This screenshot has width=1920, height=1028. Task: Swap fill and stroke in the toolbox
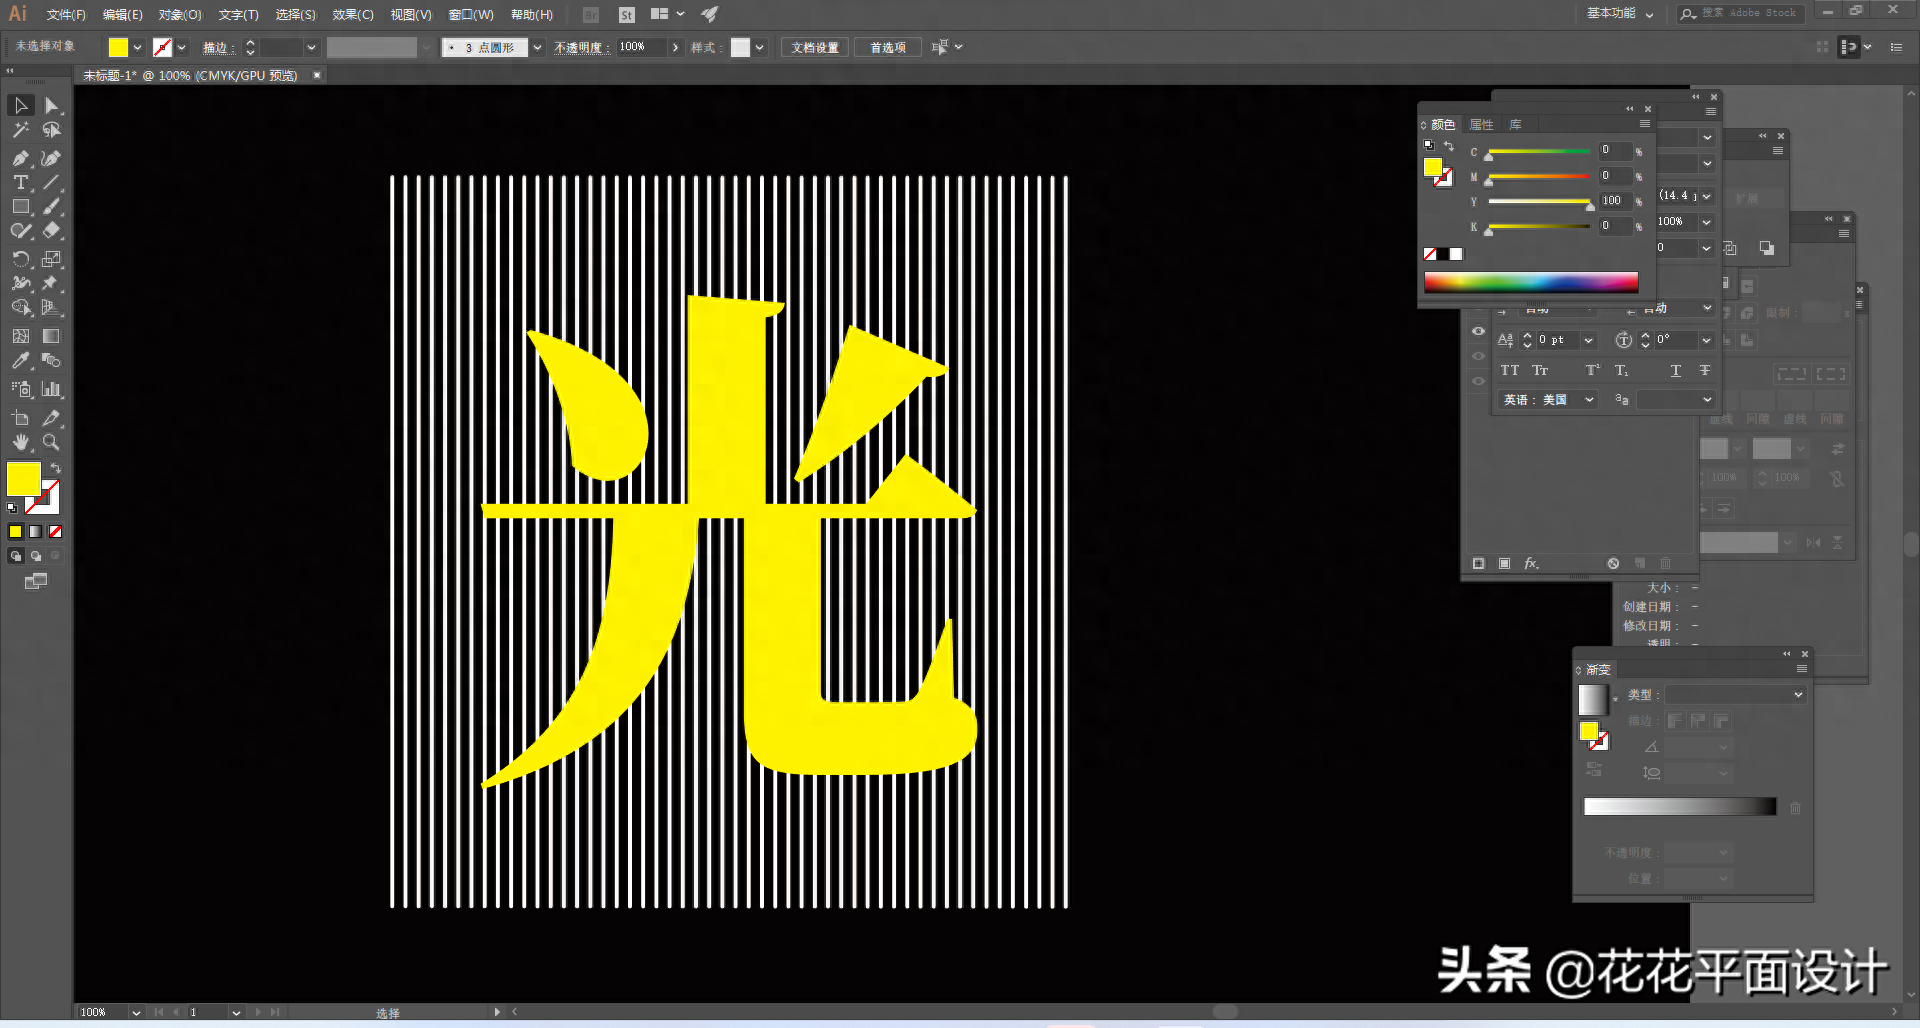pyautogui.click(x=56, y=468)
